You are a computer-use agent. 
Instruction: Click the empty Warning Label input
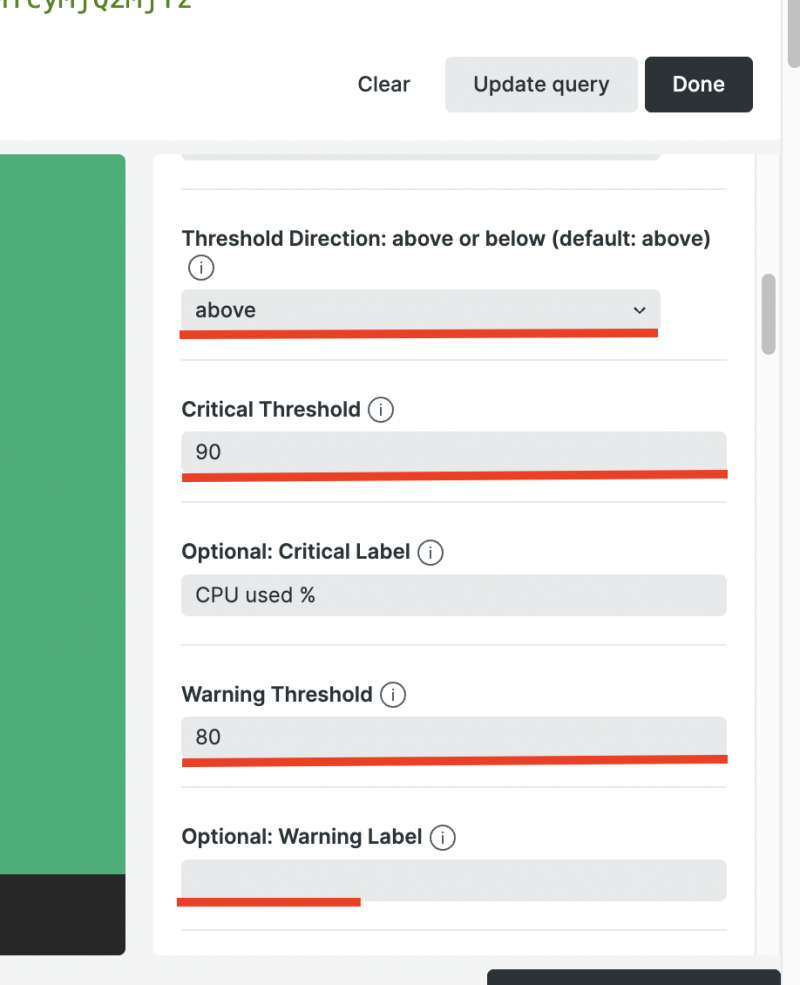[x=454, y=880]
